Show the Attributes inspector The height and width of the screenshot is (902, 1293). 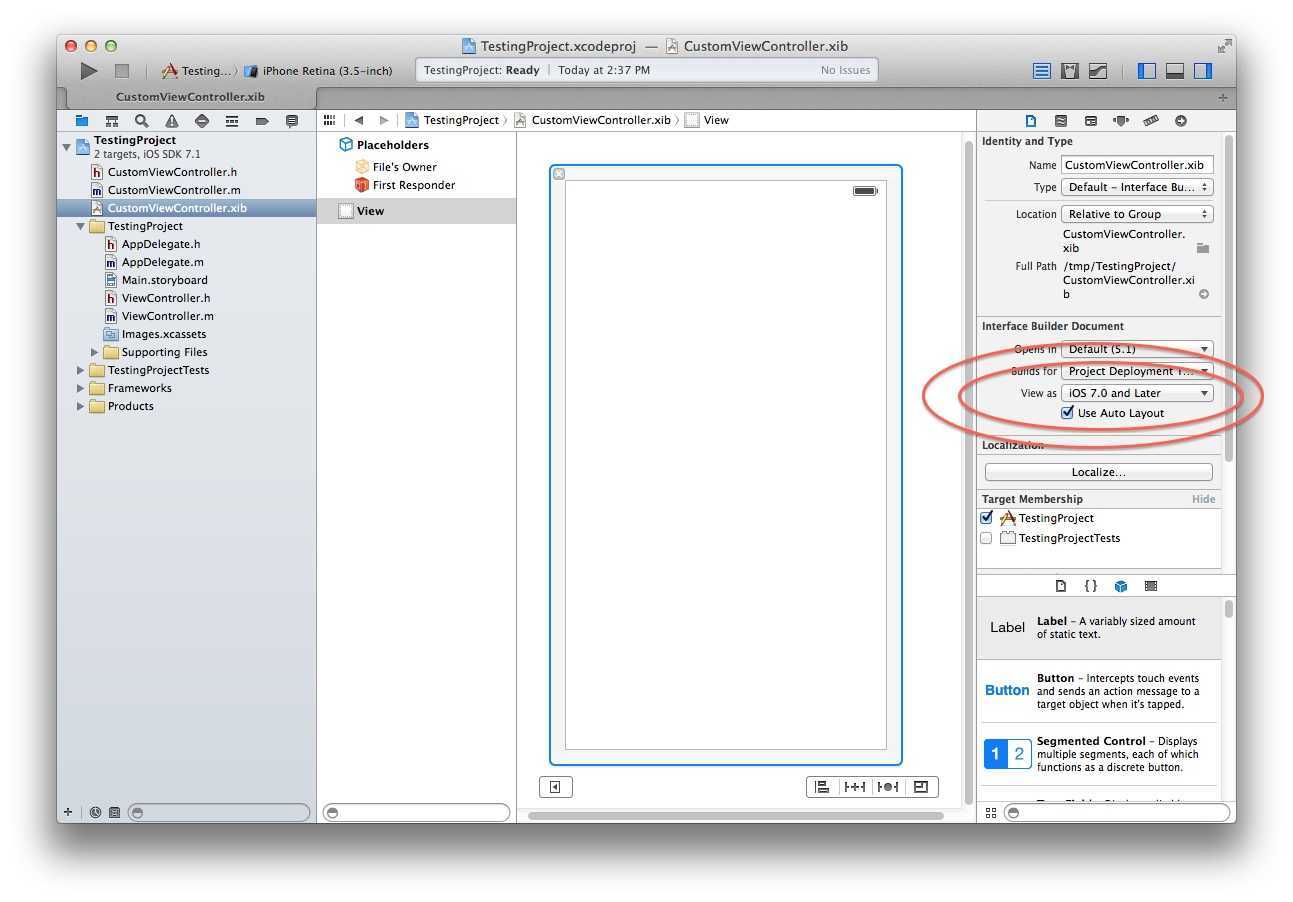click(x=1121, y=120)
